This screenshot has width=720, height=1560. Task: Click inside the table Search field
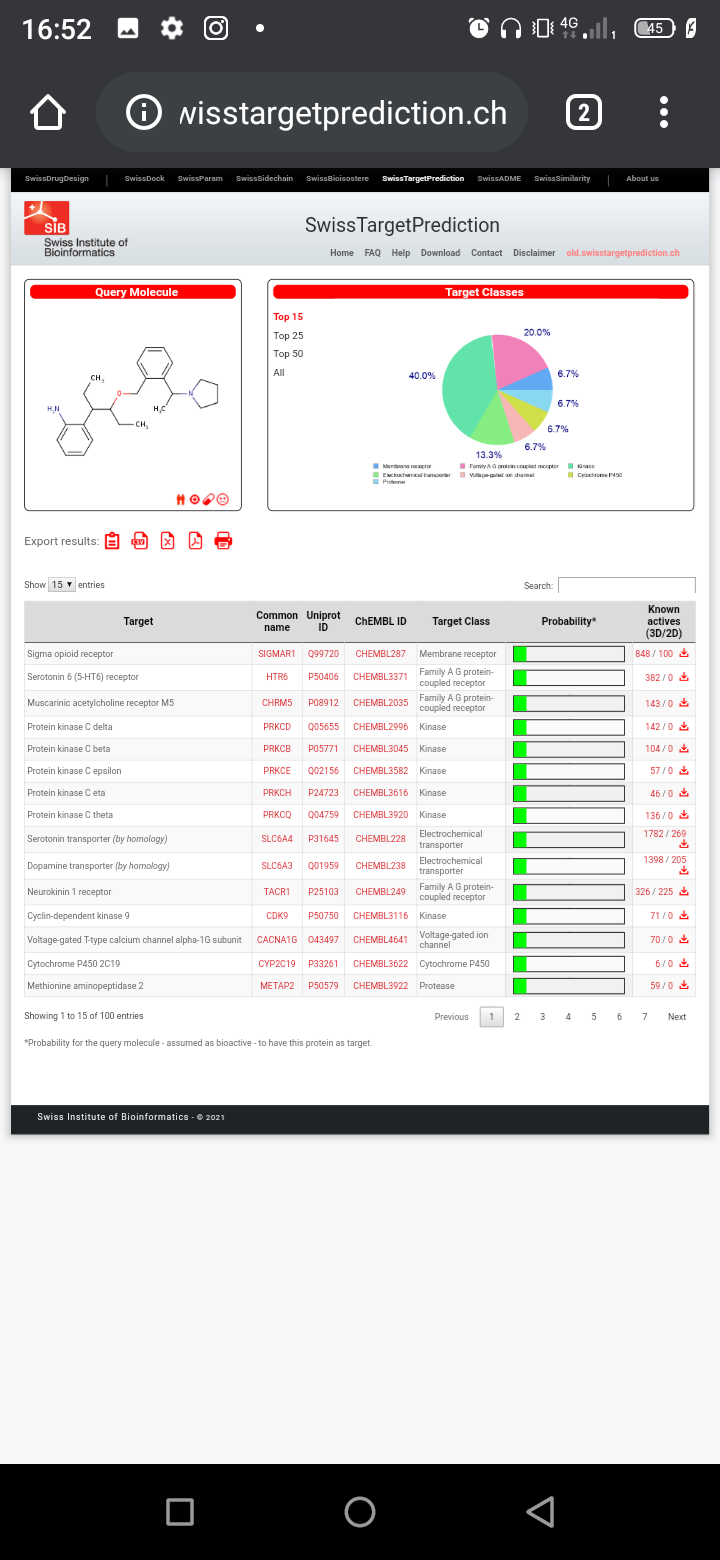626,585
